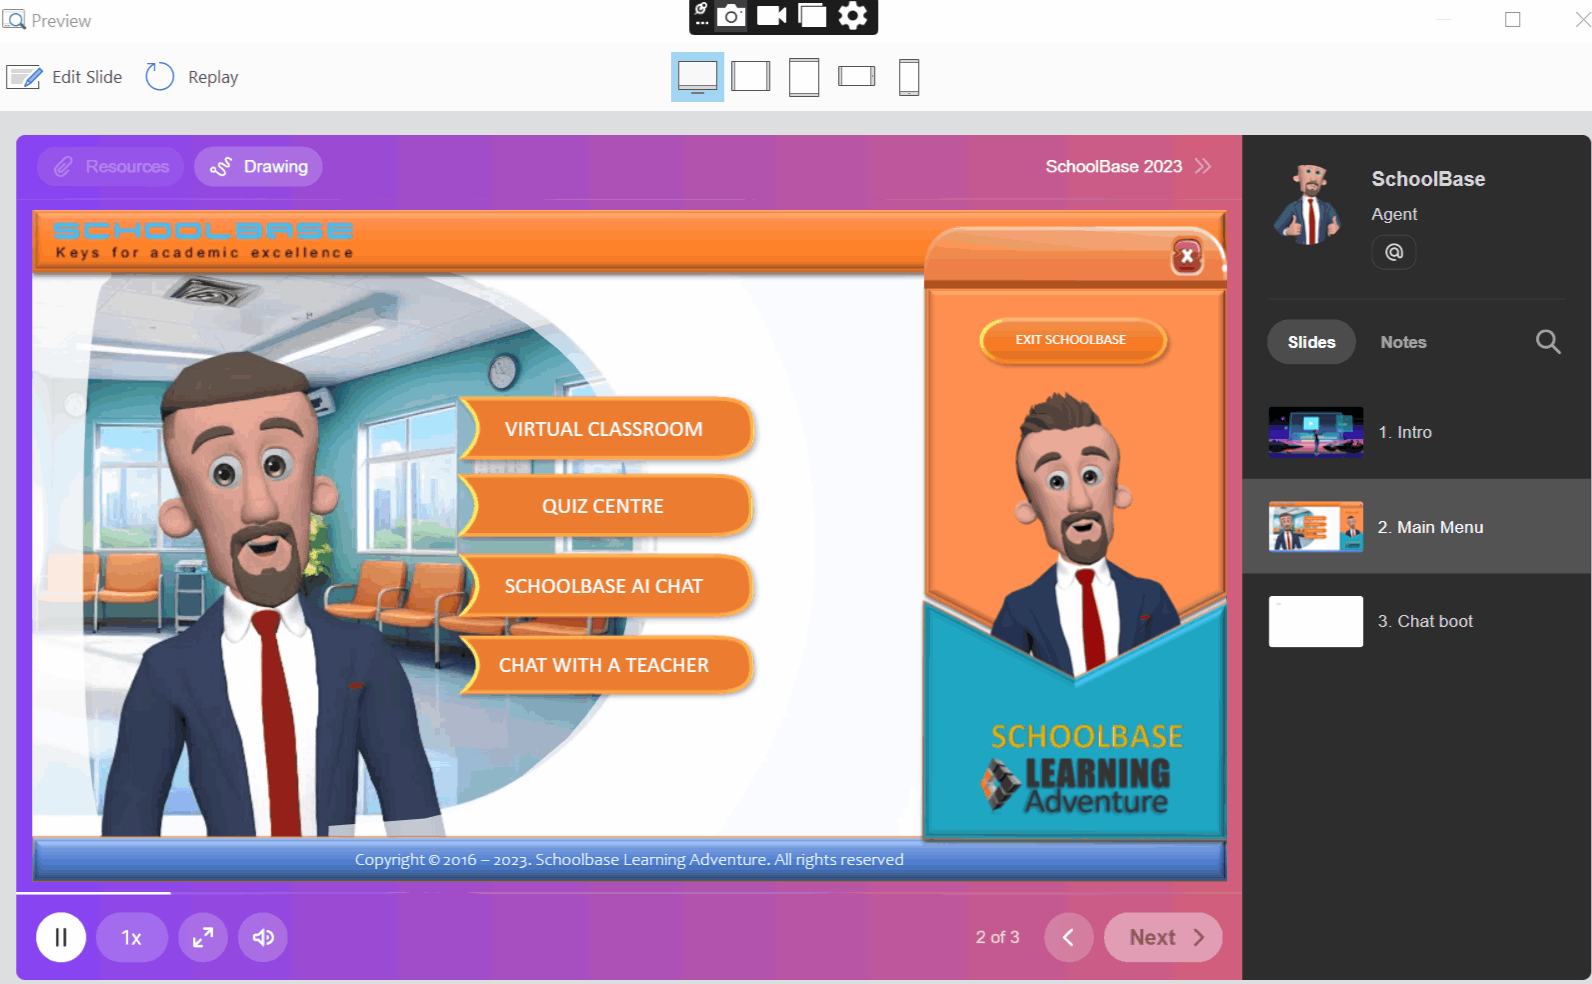Select the tablet landscape preview icon
This screenshot has width=1592, height=984.
point(751,77)
